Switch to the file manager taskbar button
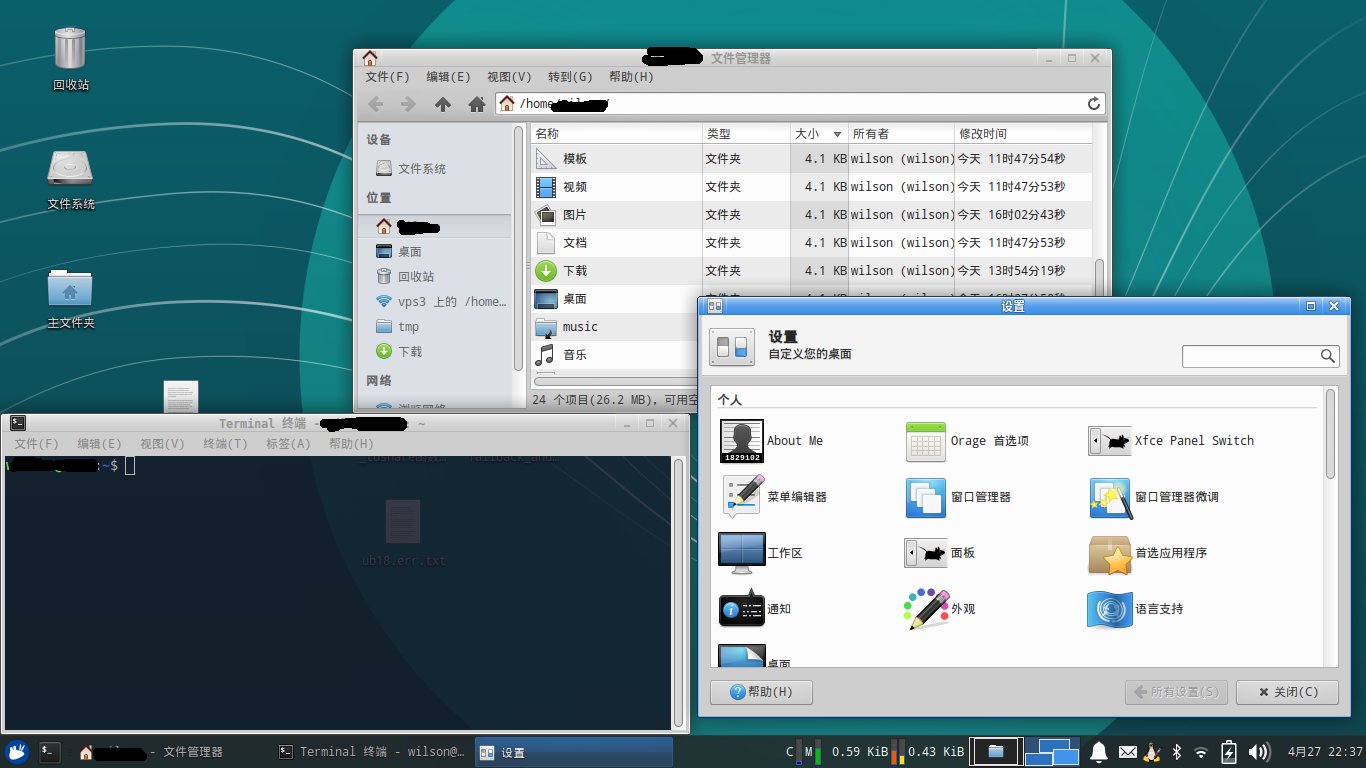 pos(172,752)
